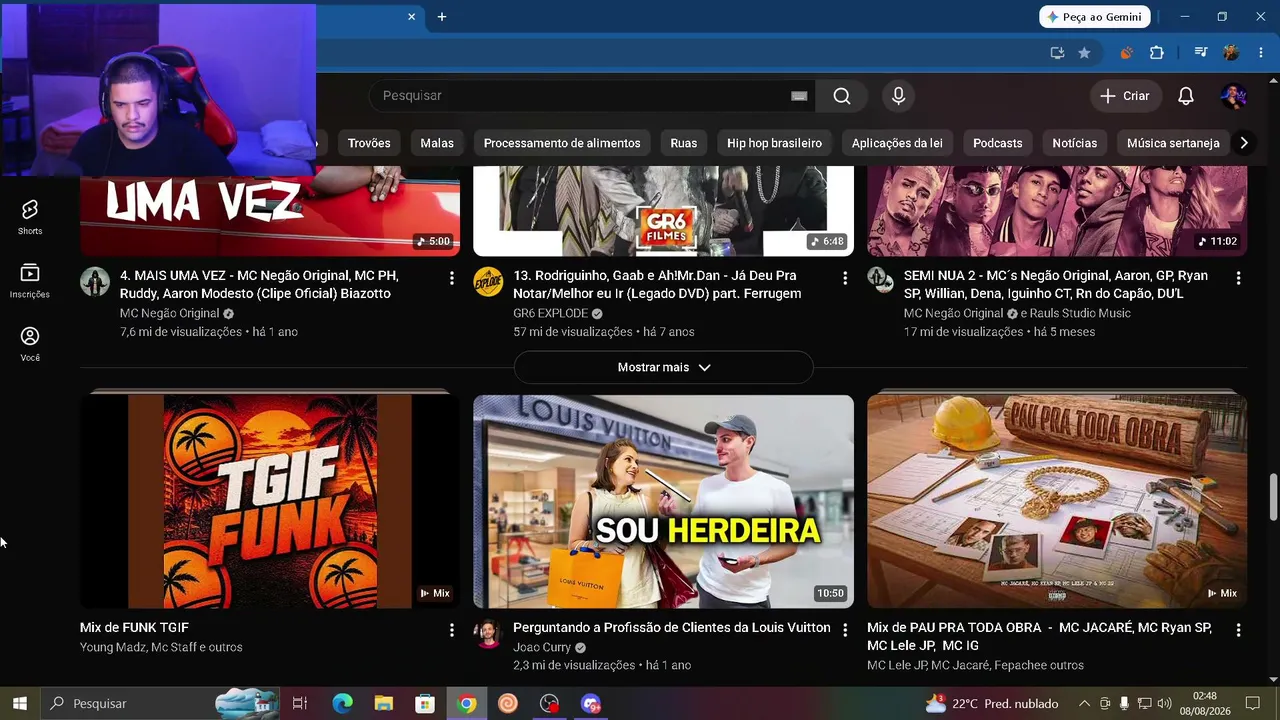Click the Peça ao Gemini button

coord(1095,17)
